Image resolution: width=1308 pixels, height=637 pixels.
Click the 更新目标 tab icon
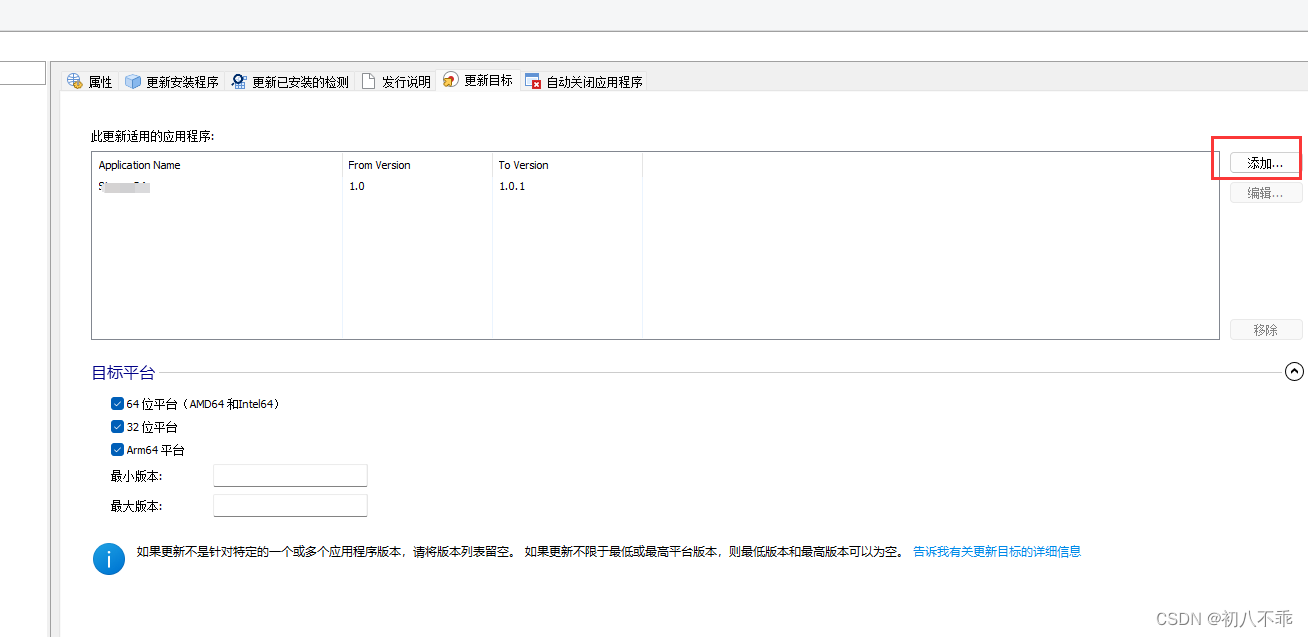[451, 80]
